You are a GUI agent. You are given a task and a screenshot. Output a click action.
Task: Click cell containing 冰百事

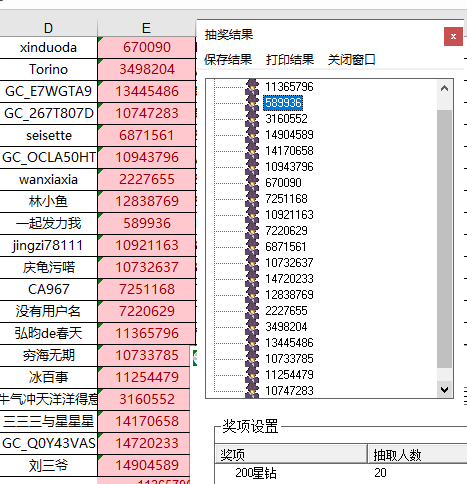[x=48, y=378]
